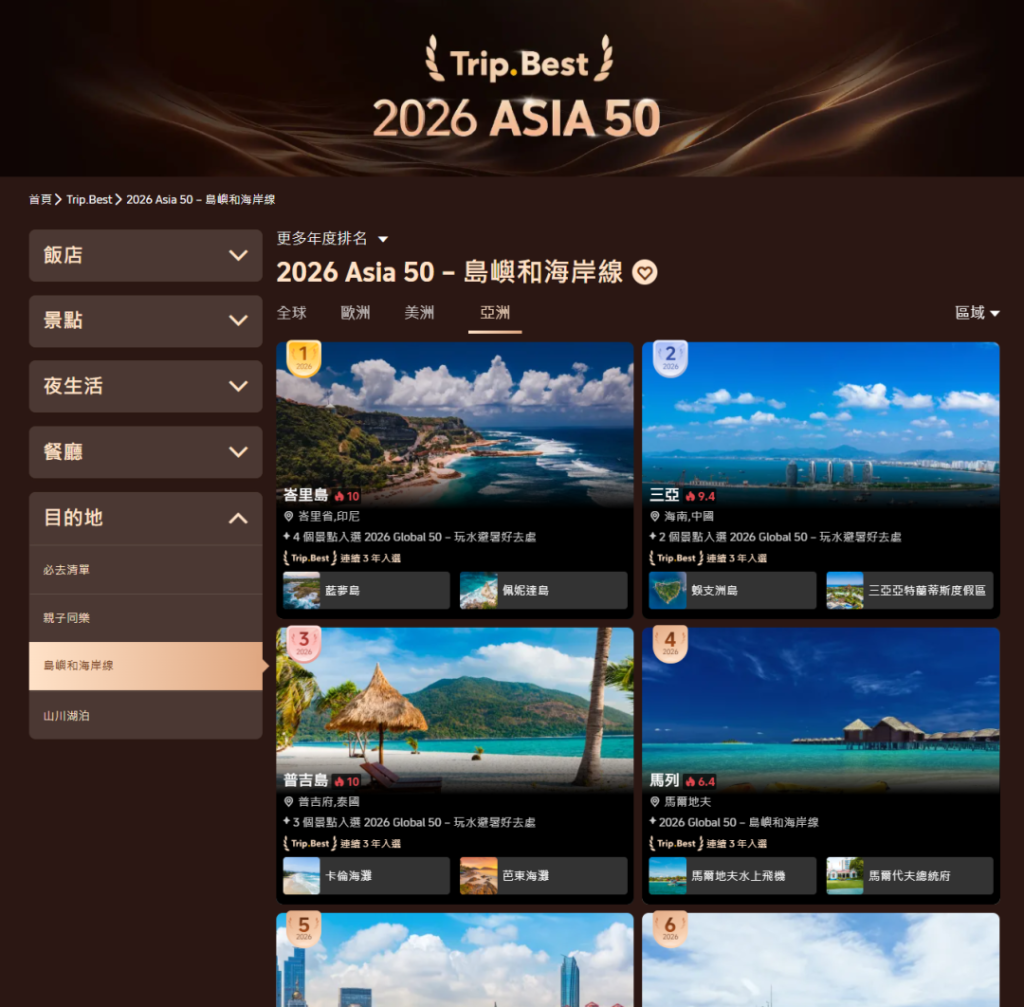Expand the 景點 sidebar section

(x=146, y=321)
